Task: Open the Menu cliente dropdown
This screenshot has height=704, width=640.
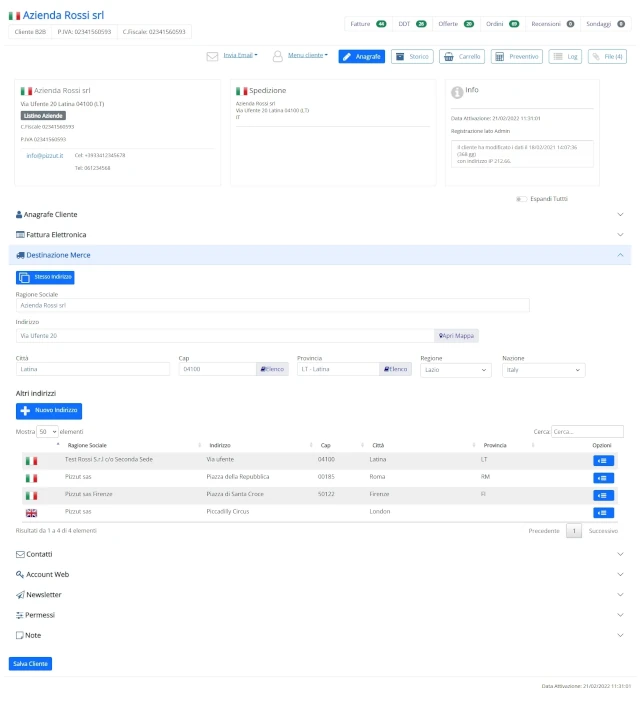Action: tap(308, 55)
